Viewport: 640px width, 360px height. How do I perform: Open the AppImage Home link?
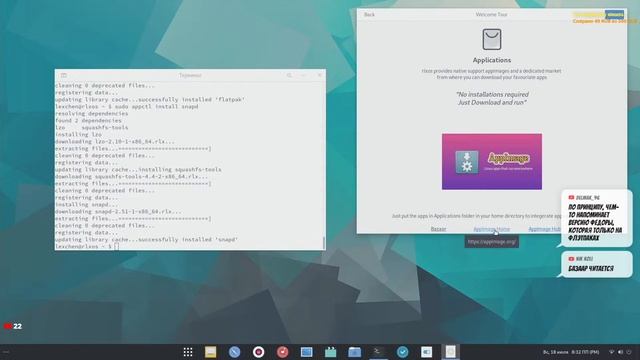click(x=491, y=229)
